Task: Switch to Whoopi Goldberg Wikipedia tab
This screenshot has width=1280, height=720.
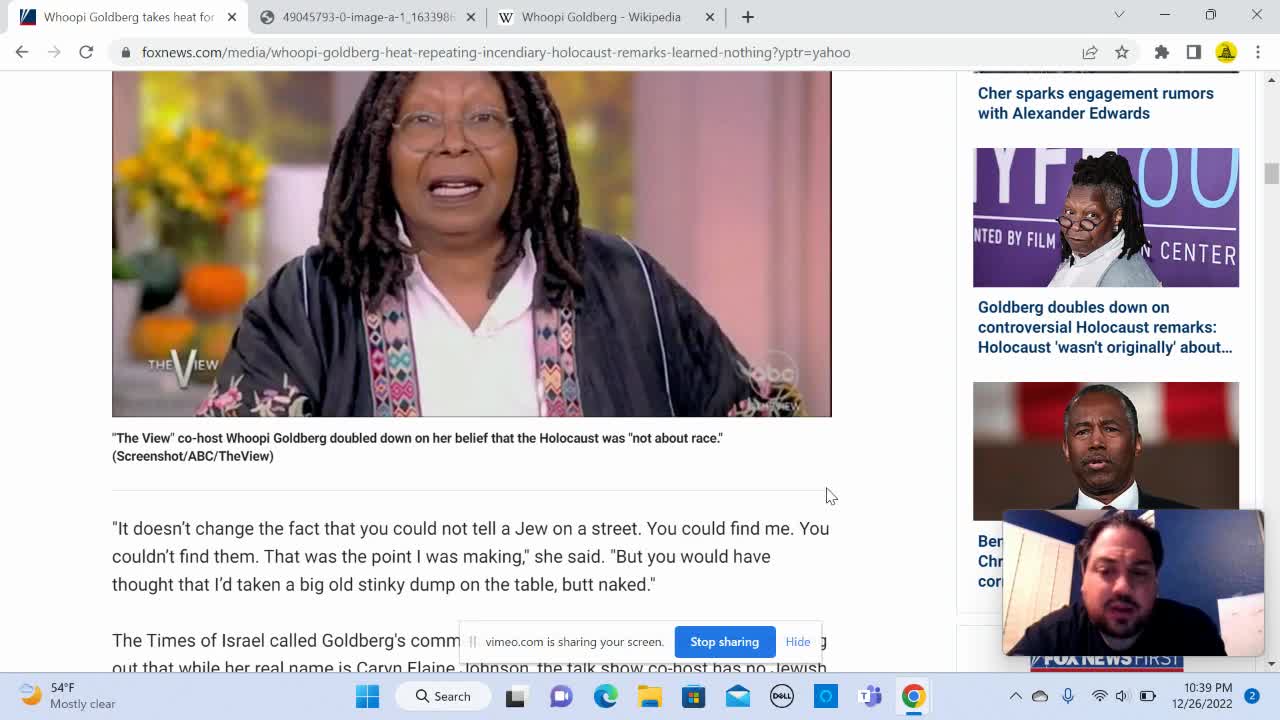Action: click(600, 17)
